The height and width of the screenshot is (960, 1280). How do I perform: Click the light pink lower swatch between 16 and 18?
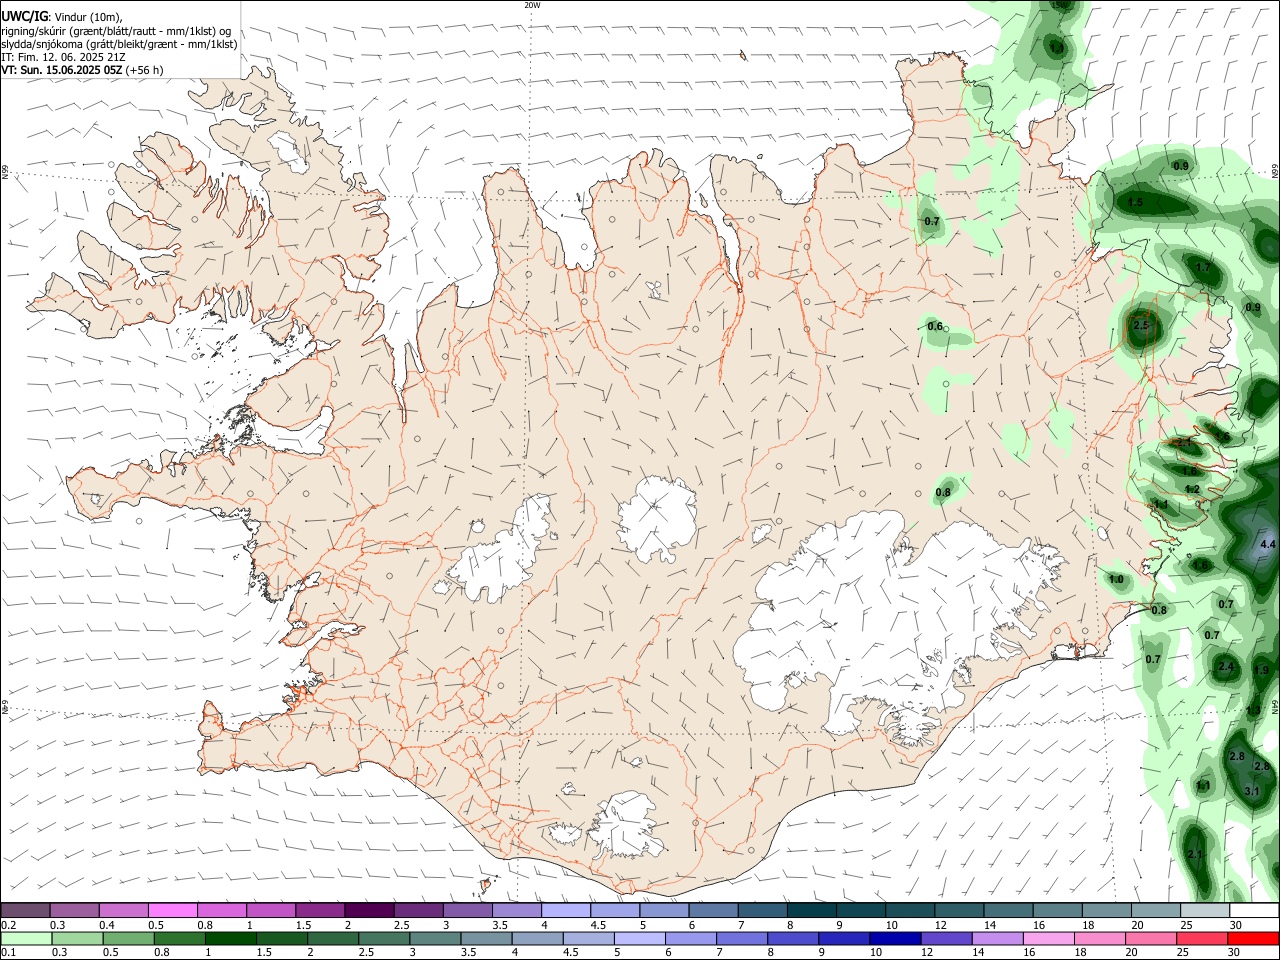click(1050, 939)
